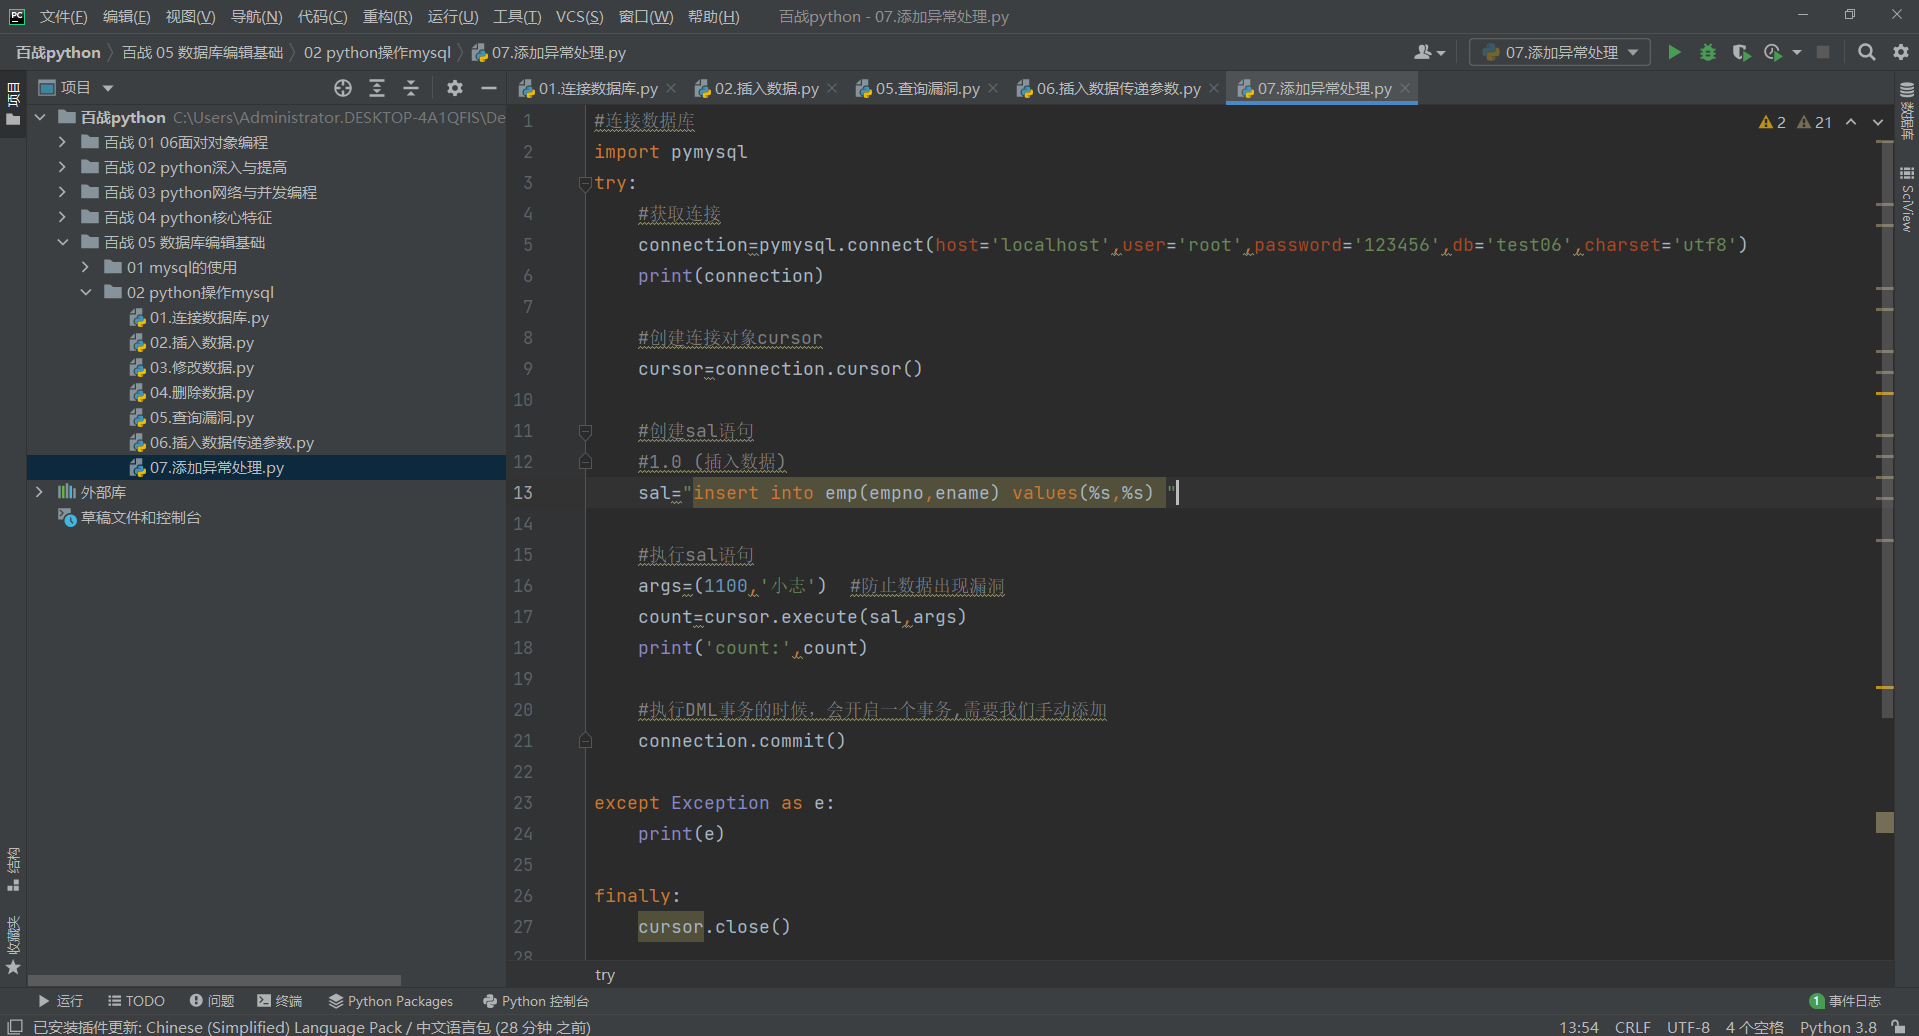Close the 05.查询漏洞.py tab
Image resolution: width=1919 pixels, height=1036 pixels.
pos(993,88)
